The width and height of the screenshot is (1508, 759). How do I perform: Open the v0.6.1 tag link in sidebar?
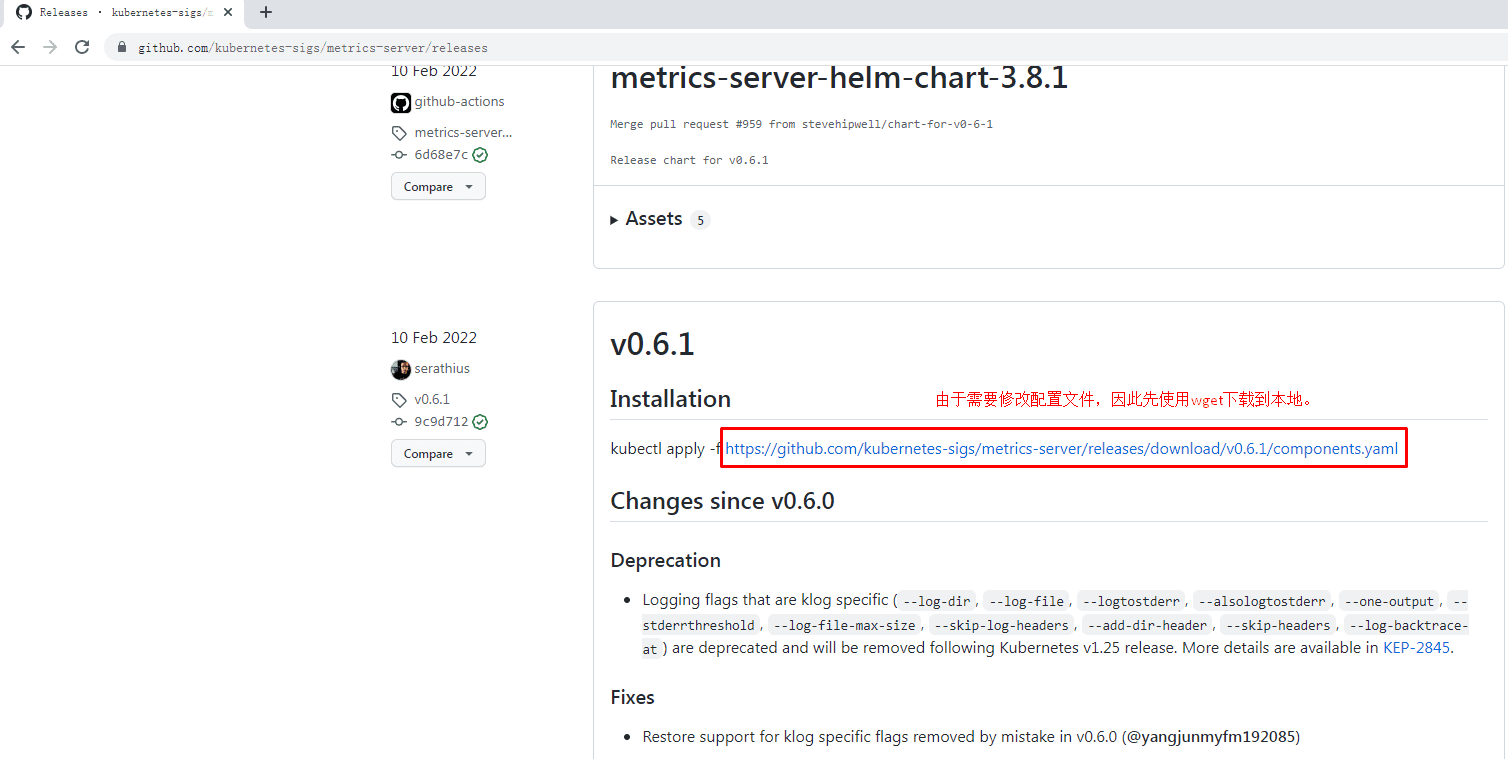[432, 399]
